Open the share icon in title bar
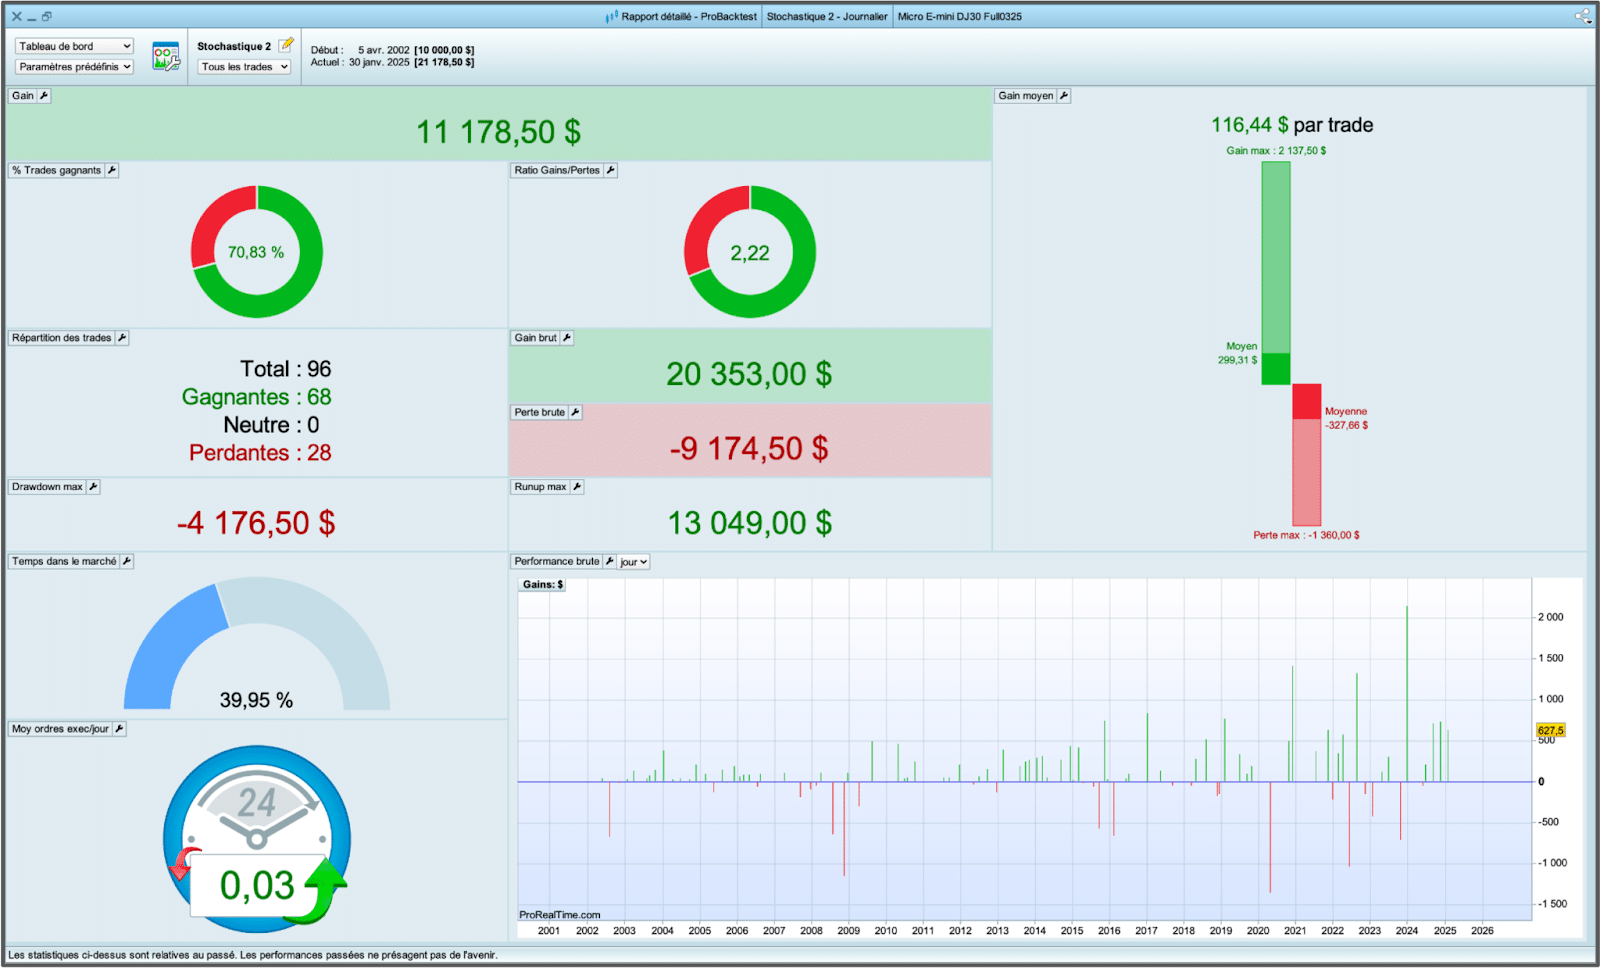The height and width of the screenshot is (969, 1600). [x=1582, y=16]
